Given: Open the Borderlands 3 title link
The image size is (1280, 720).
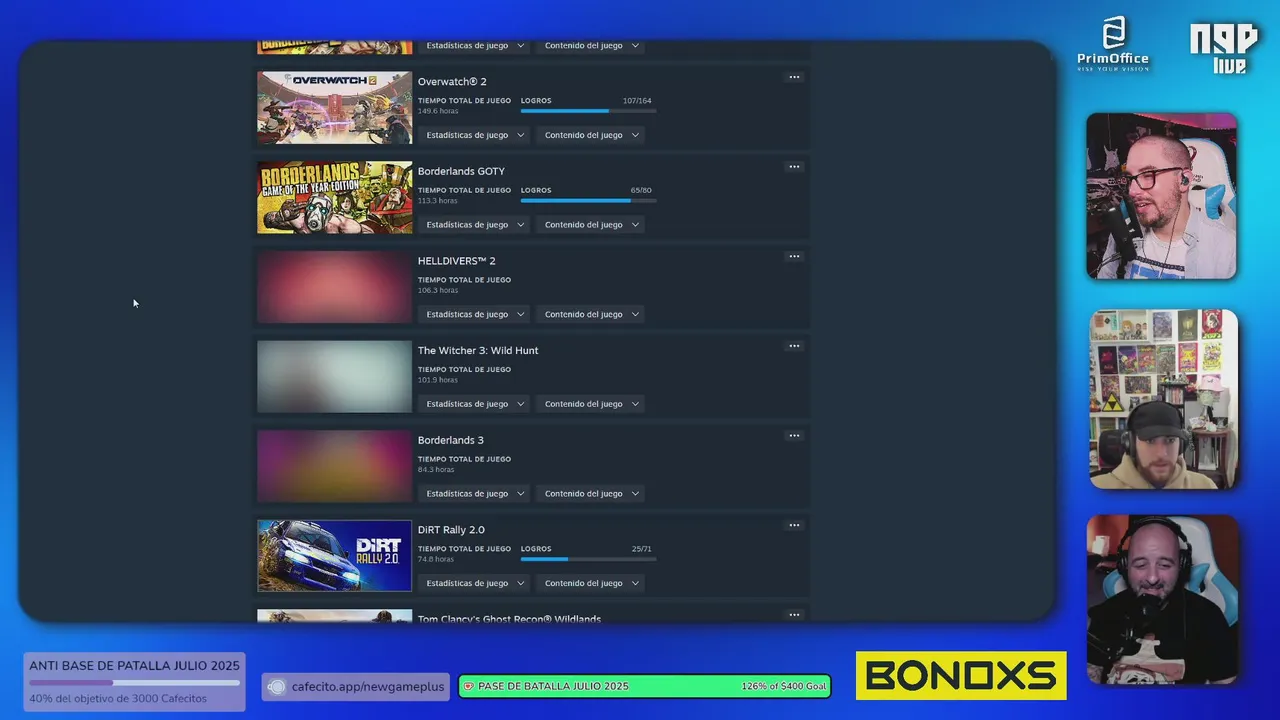Looking at the screenshot, I should 451,440.
